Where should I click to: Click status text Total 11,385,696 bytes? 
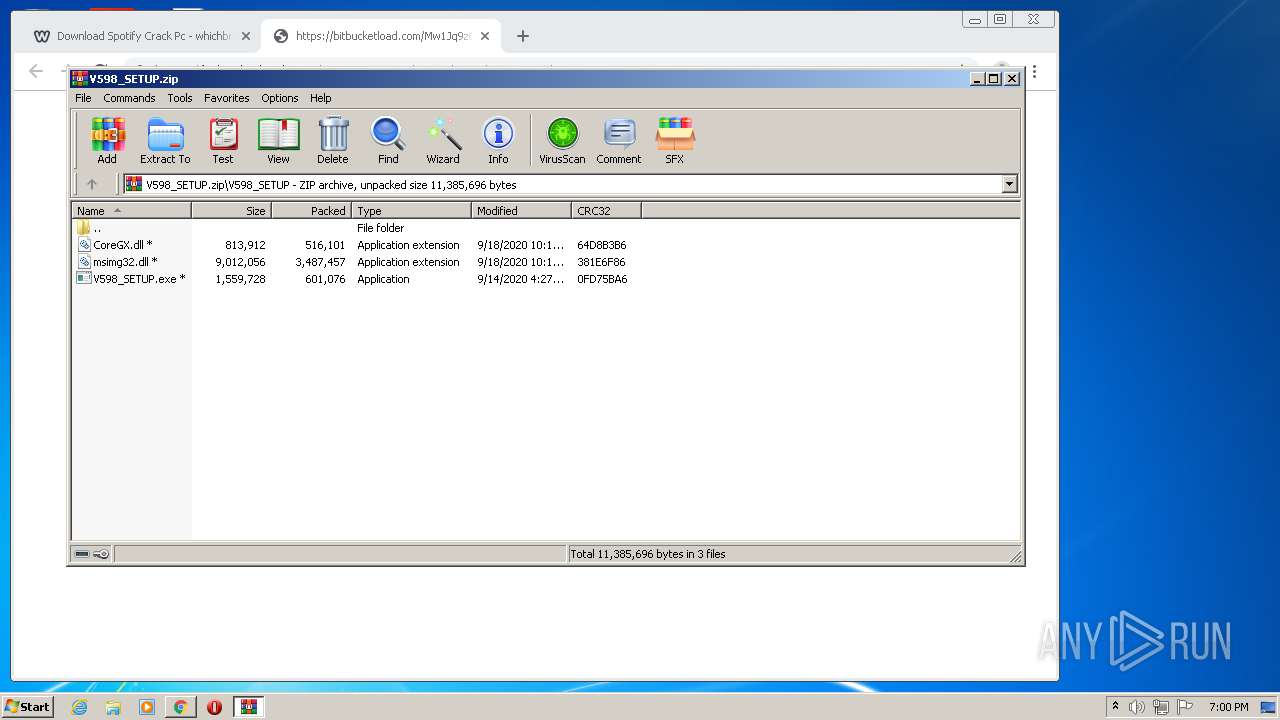coord(648,554)
